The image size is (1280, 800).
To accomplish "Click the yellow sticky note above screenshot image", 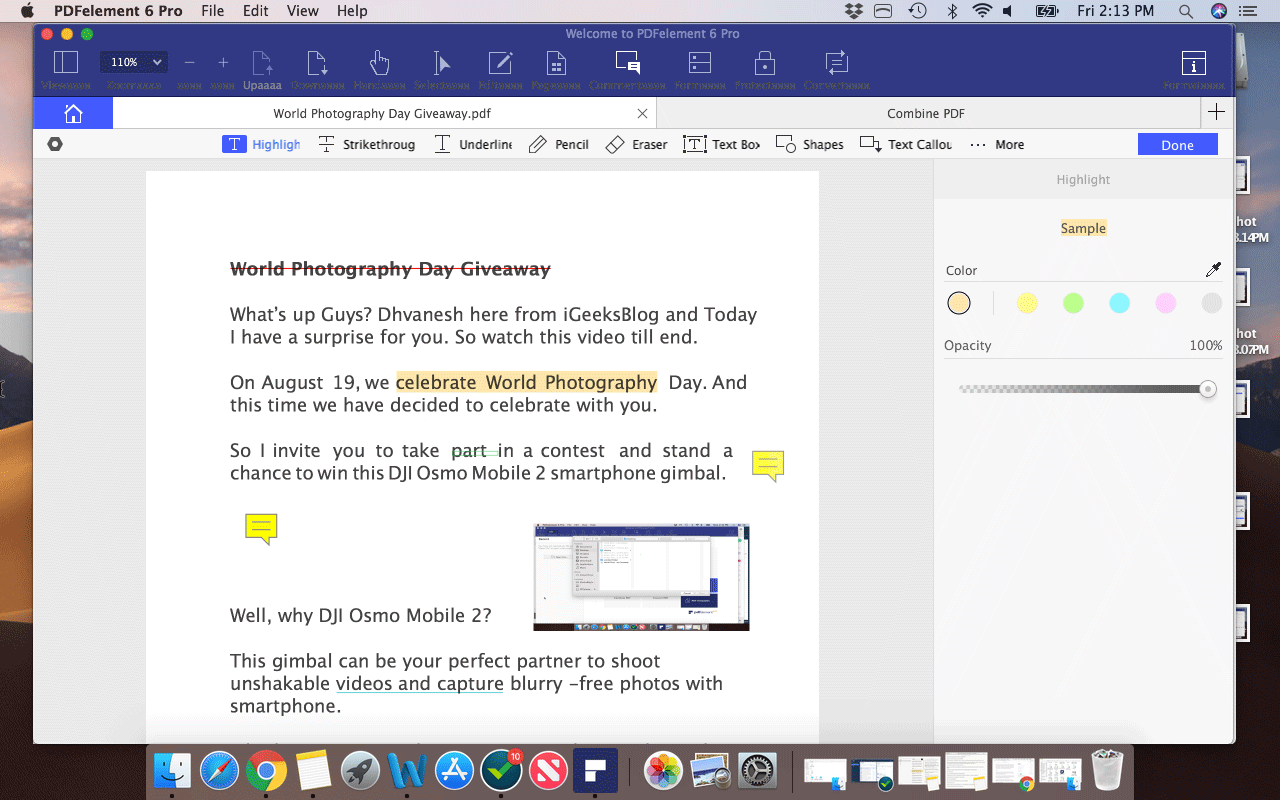I will [x=261, y=528].
